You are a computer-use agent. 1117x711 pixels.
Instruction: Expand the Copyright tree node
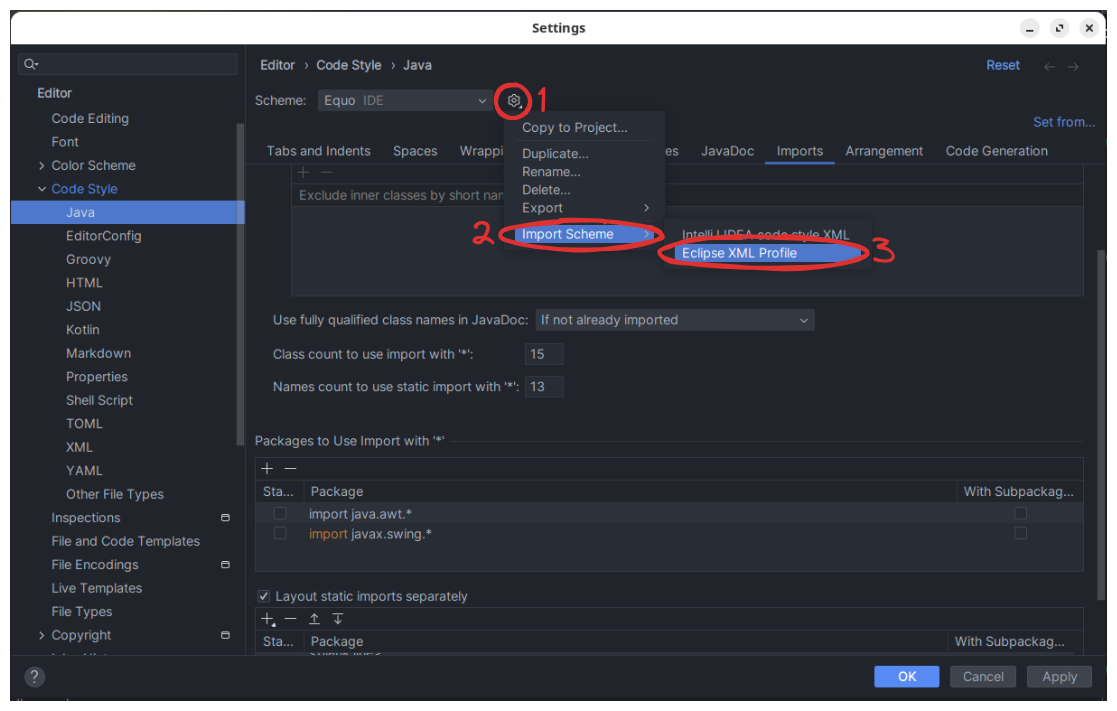click(x=41, y=635)
